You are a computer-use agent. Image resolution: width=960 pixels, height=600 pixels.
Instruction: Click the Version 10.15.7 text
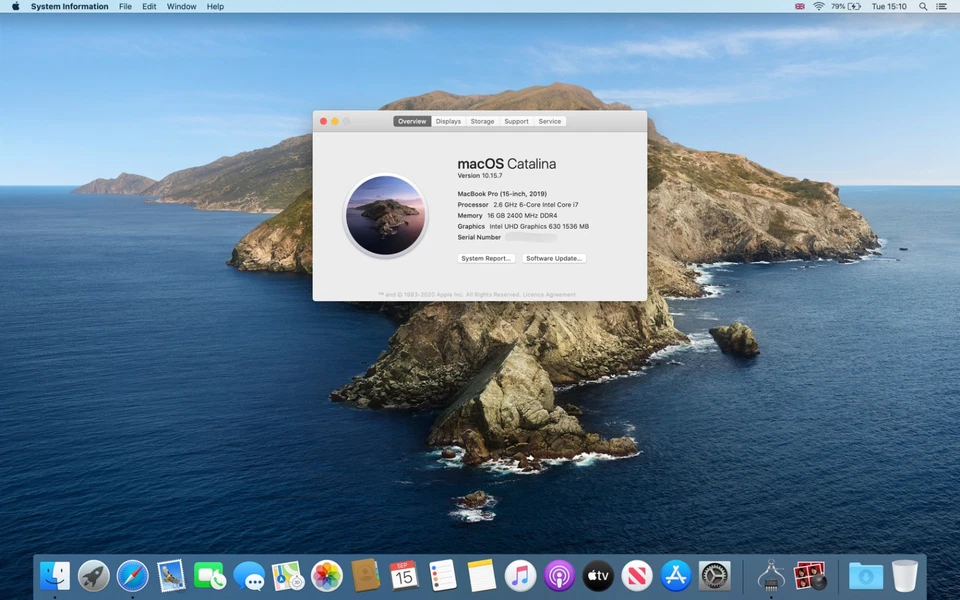[x=480, y=176]
